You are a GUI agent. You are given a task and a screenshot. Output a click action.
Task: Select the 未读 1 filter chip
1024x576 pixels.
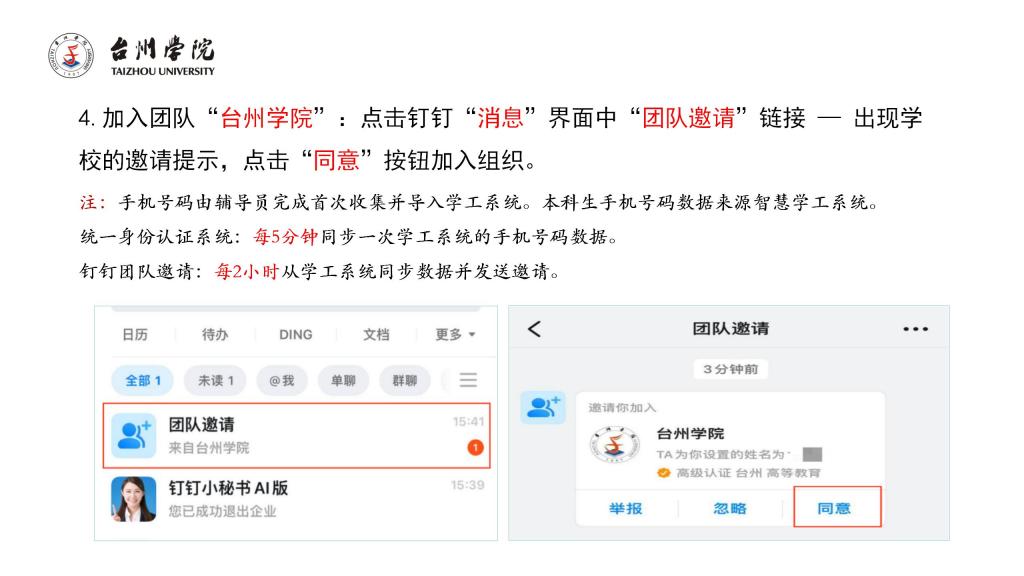click(215, 380)
